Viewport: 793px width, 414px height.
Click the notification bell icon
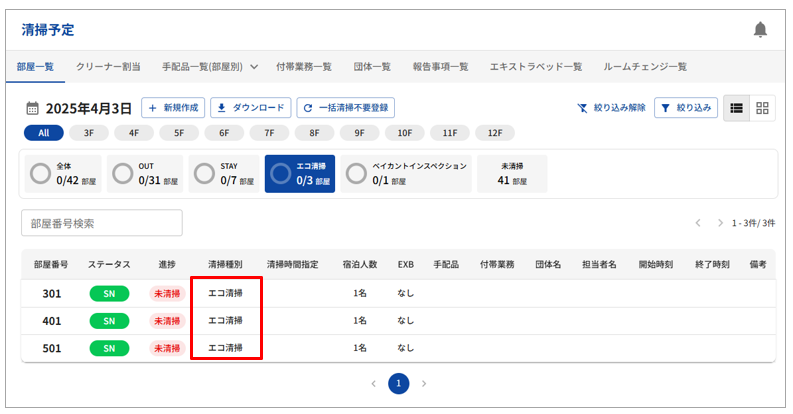click(760, 30)
